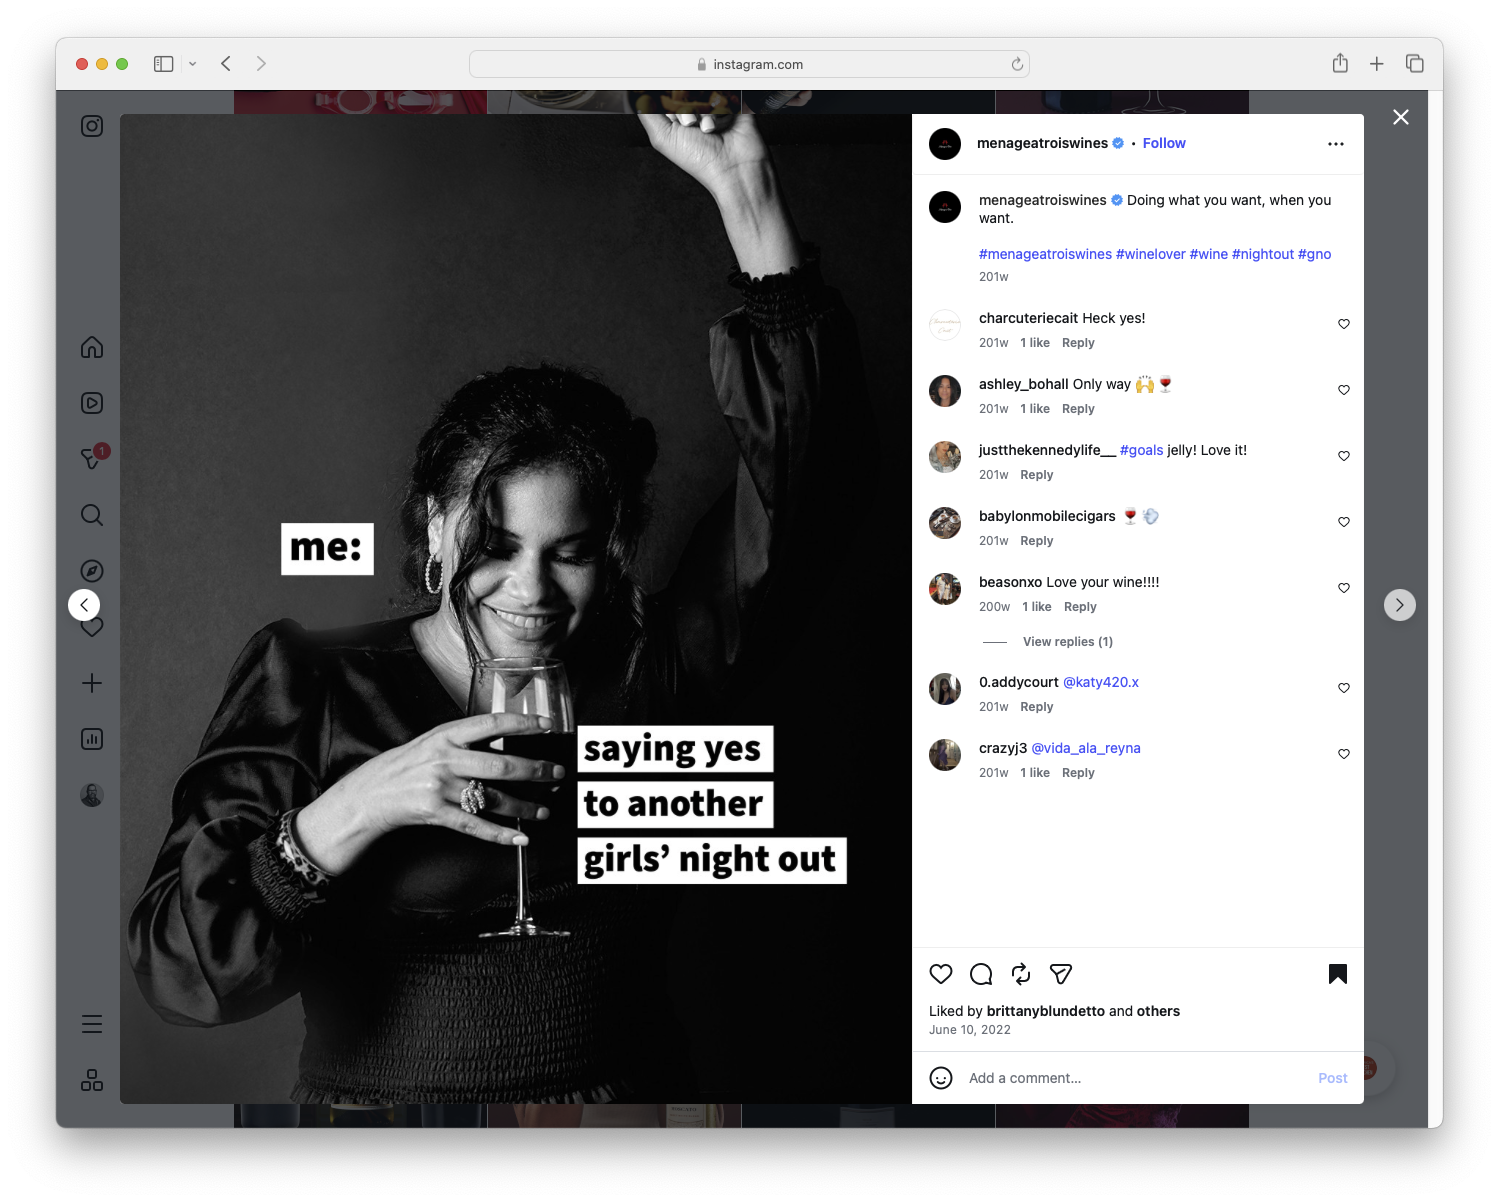Create a new post with the plus icon
The image size is (1499, 1202).
(x=91, y=683)
